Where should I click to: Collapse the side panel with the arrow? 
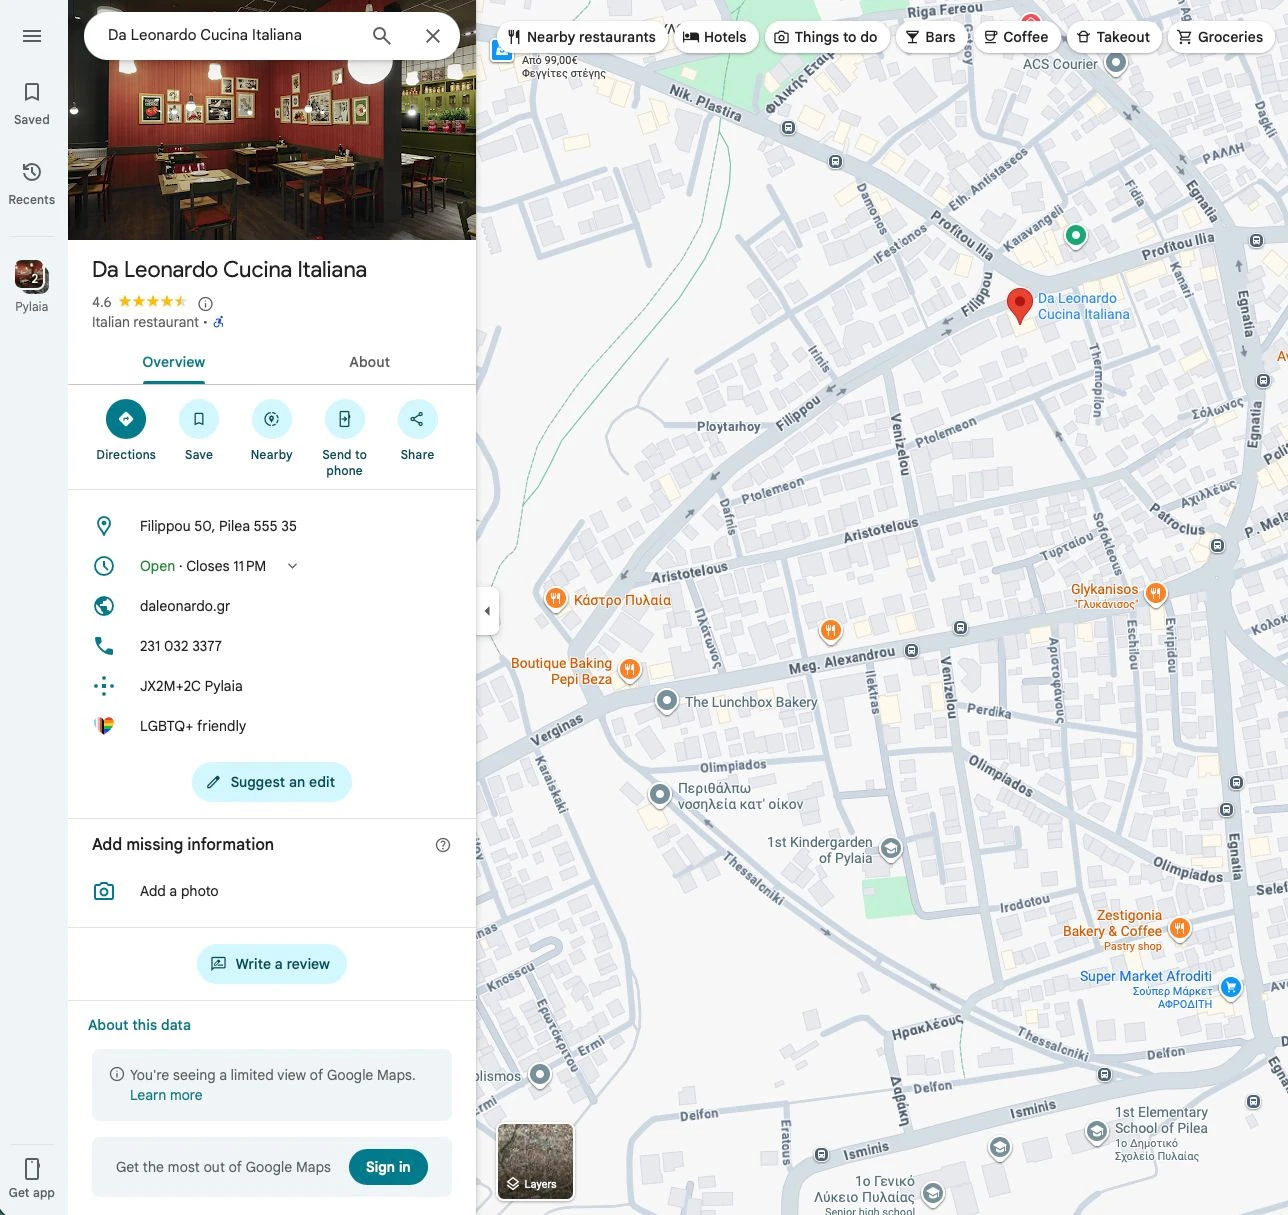click(x=487, y=611)
